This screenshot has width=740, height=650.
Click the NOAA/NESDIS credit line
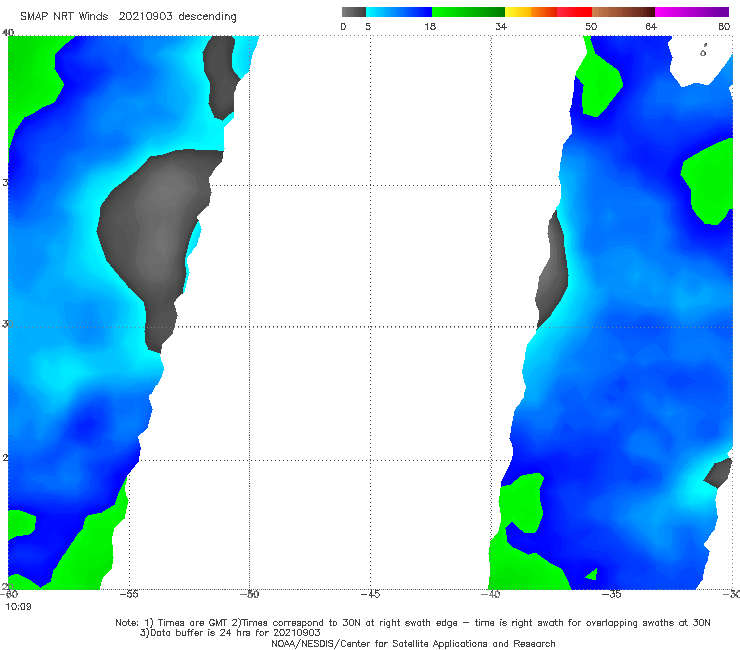[413, 644]
